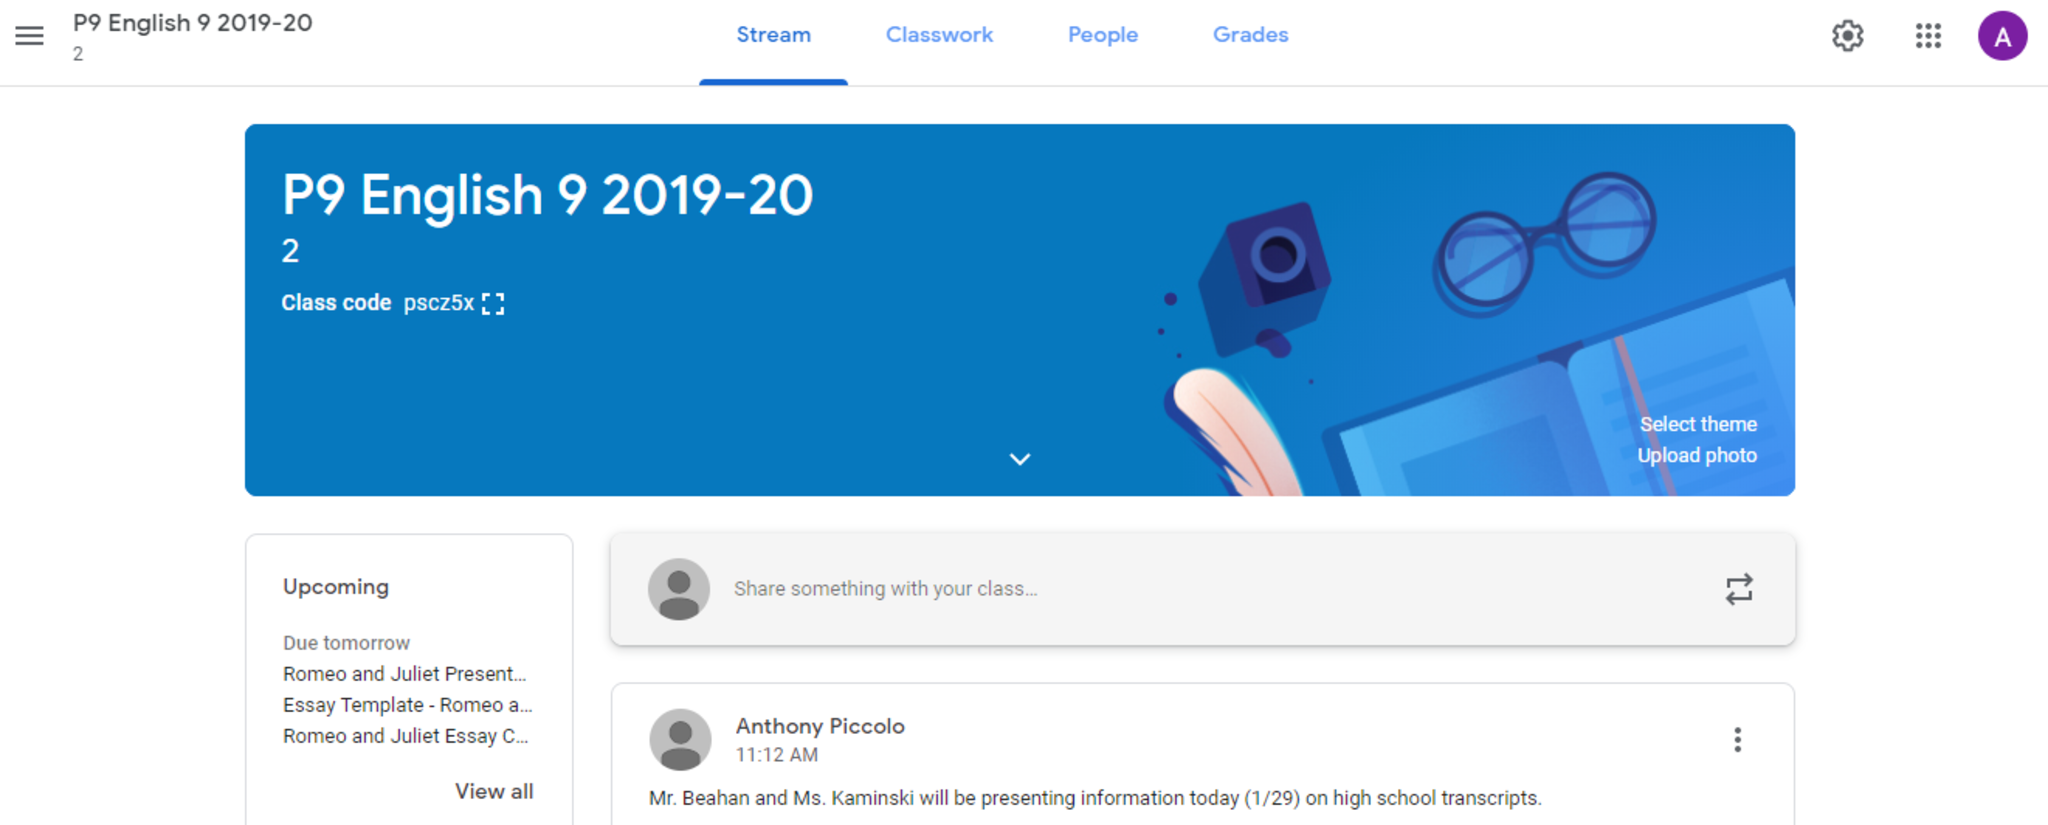Click View all upcoming work
2048x825 pixels.
coord(494,791)
